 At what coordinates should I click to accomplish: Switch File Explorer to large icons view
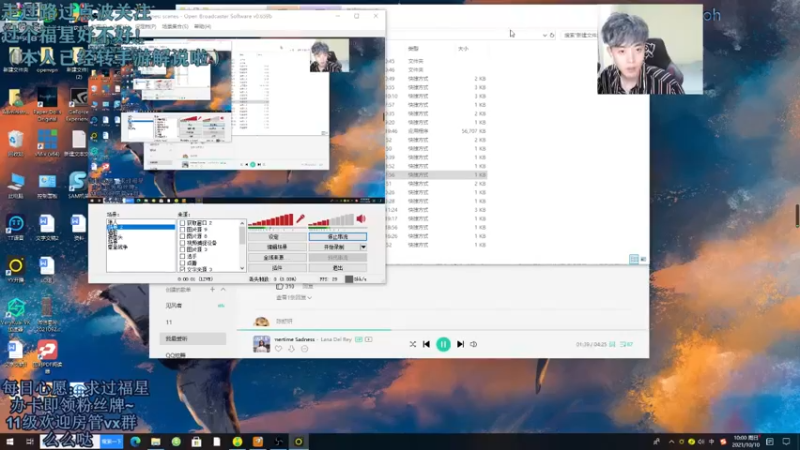click(643, 259)
